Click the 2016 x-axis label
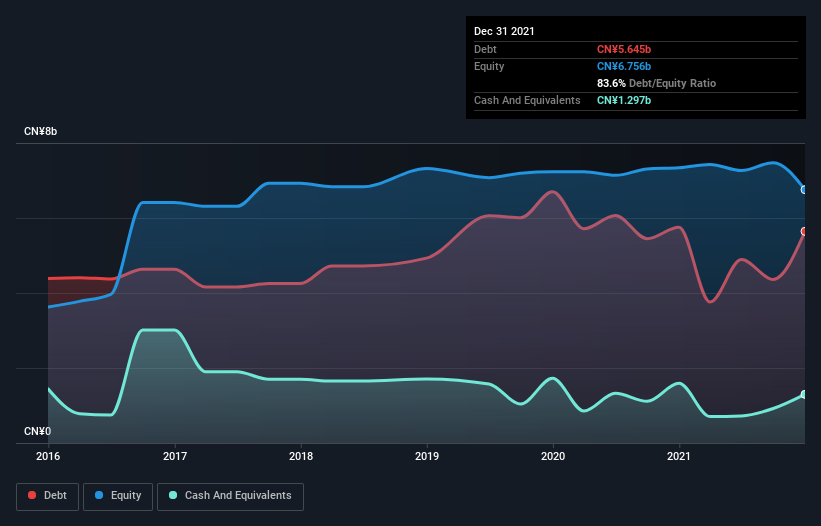Image resolution: width=821 pixels, height=526 pixels. coord(48,456)
